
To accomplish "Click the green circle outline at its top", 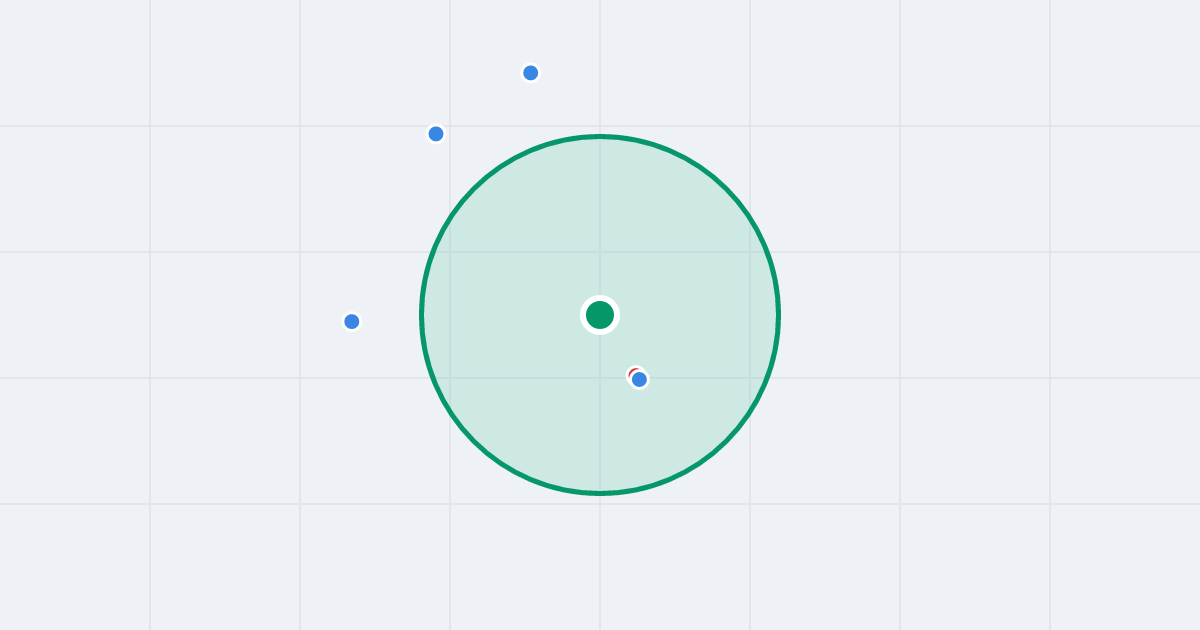I will tap(600, 136).
